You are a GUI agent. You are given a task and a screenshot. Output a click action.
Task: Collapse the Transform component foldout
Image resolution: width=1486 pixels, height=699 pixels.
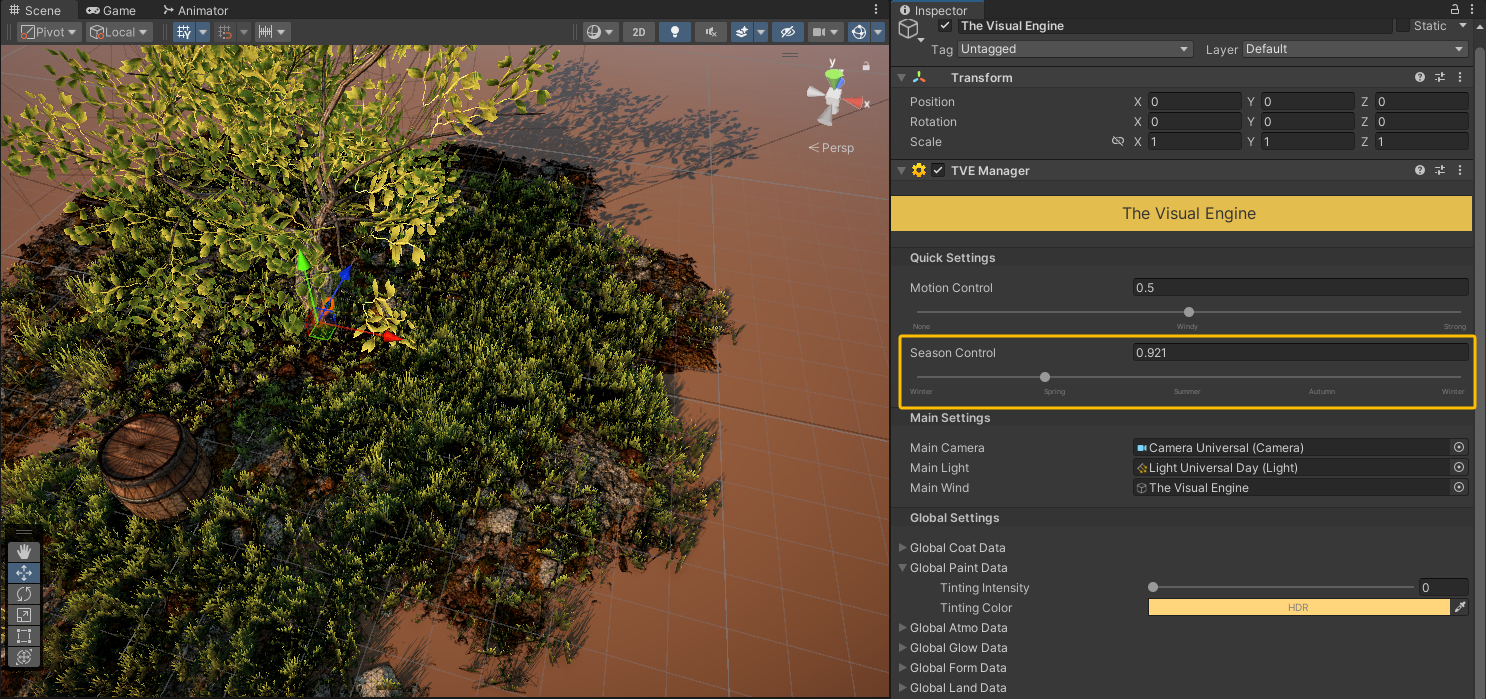coord(901,77)
